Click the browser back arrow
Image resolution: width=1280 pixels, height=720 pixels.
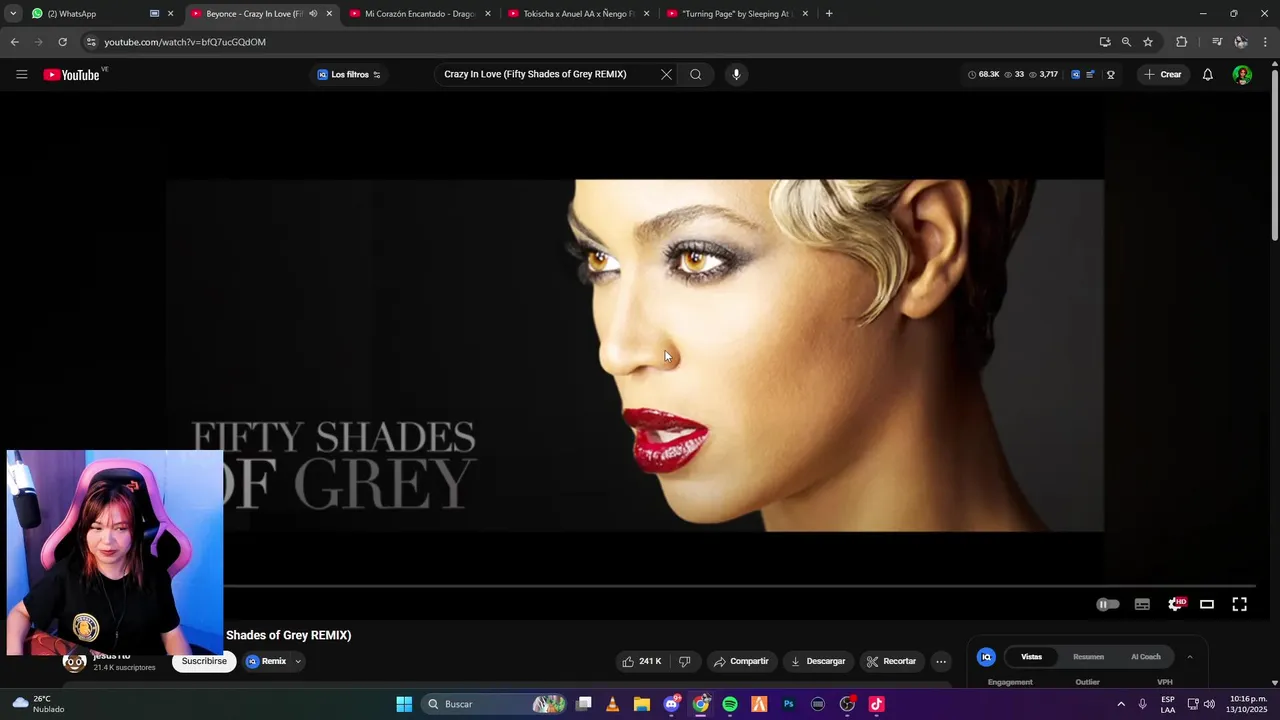coord(14,42)
